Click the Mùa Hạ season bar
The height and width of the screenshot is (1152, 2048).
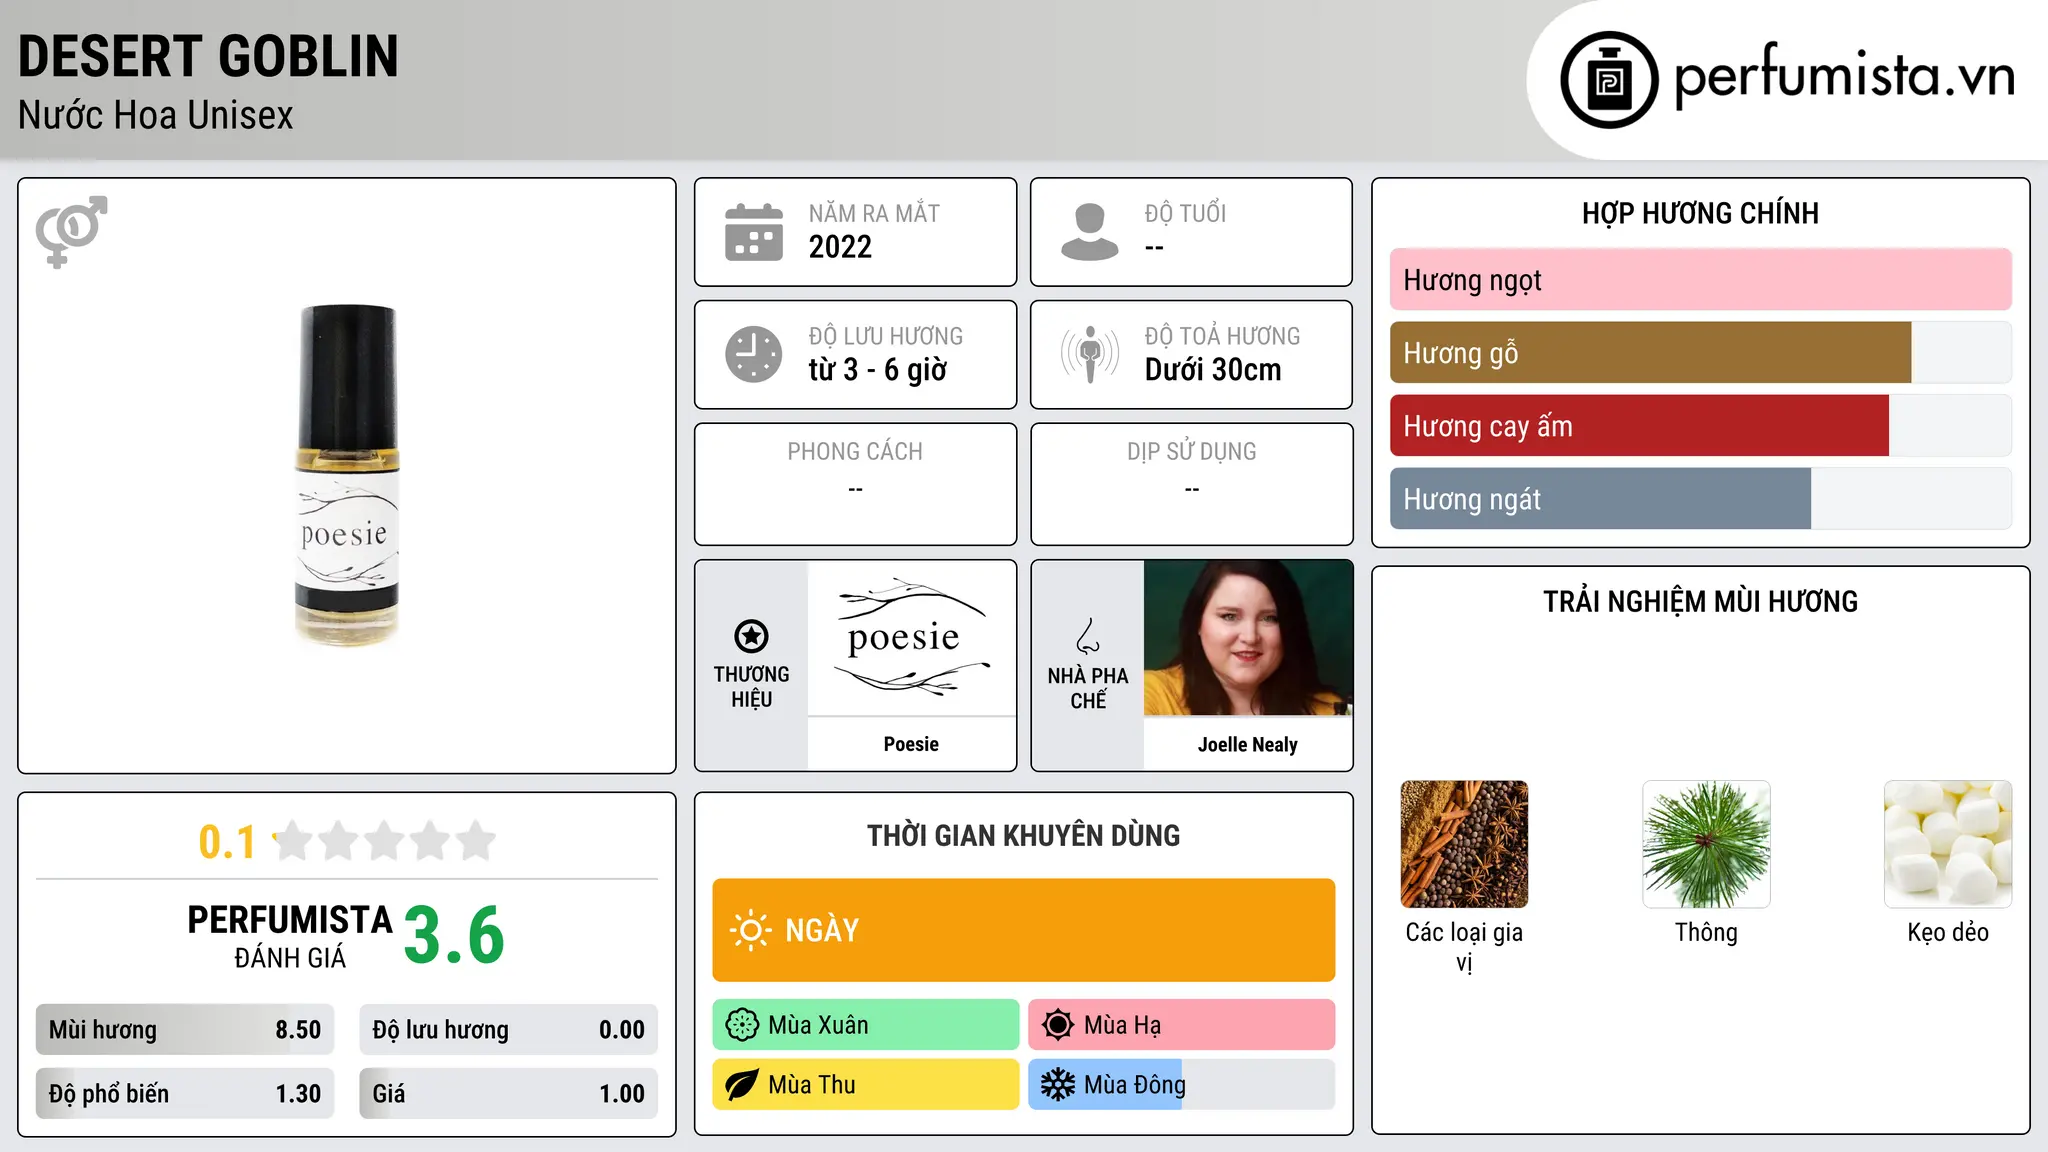(x=1181, y=1025)
